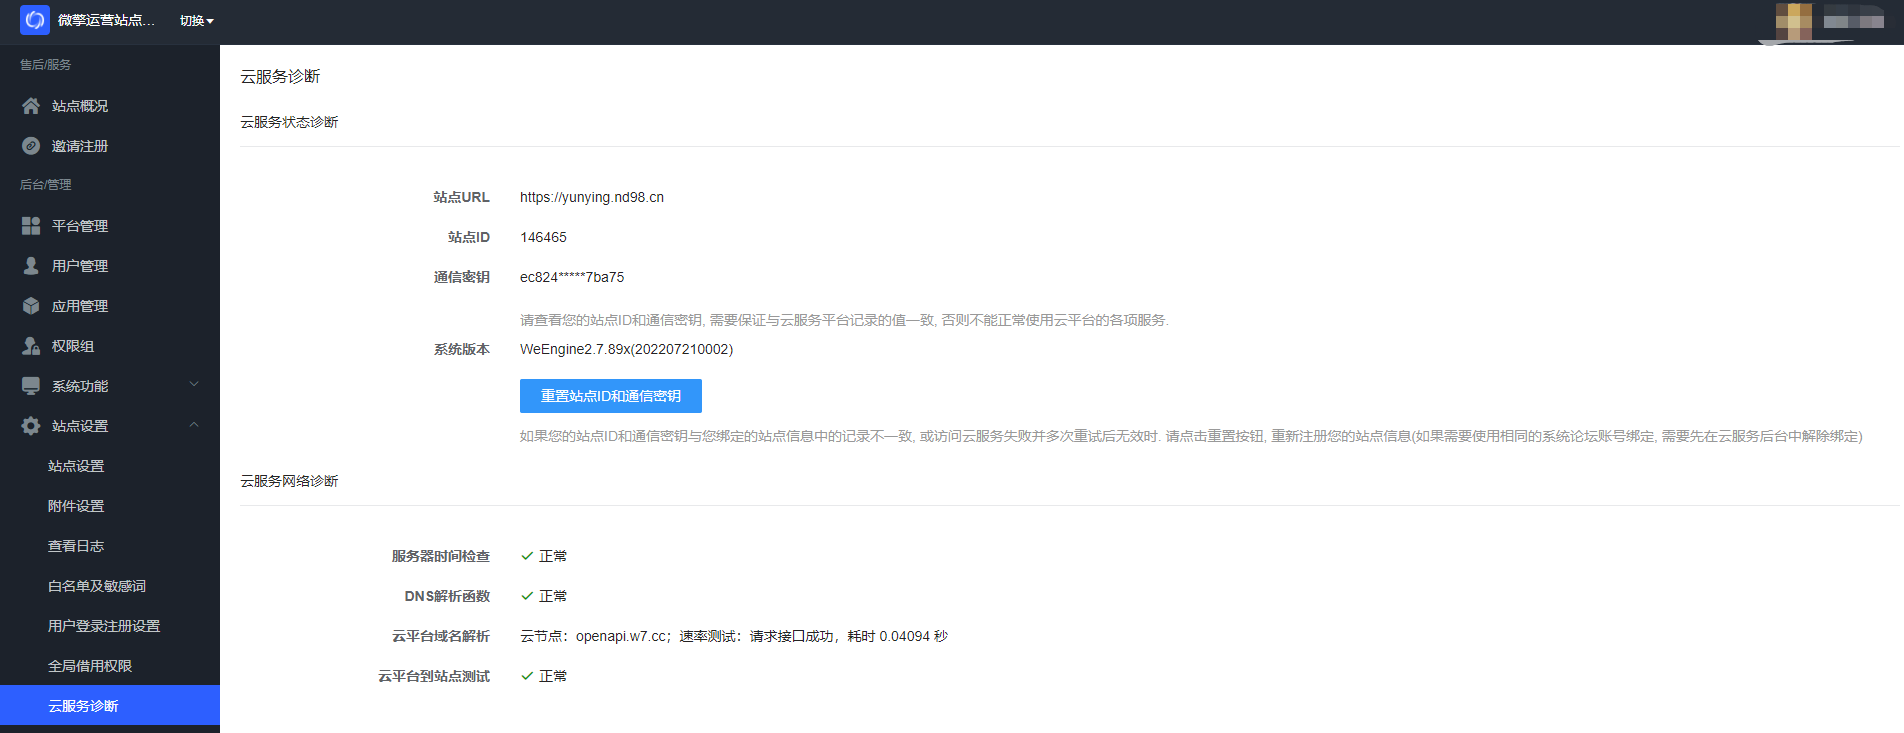Expand the 系统功能 chevron
Screen dimensions: 1904x733
[x=194, y=384]
